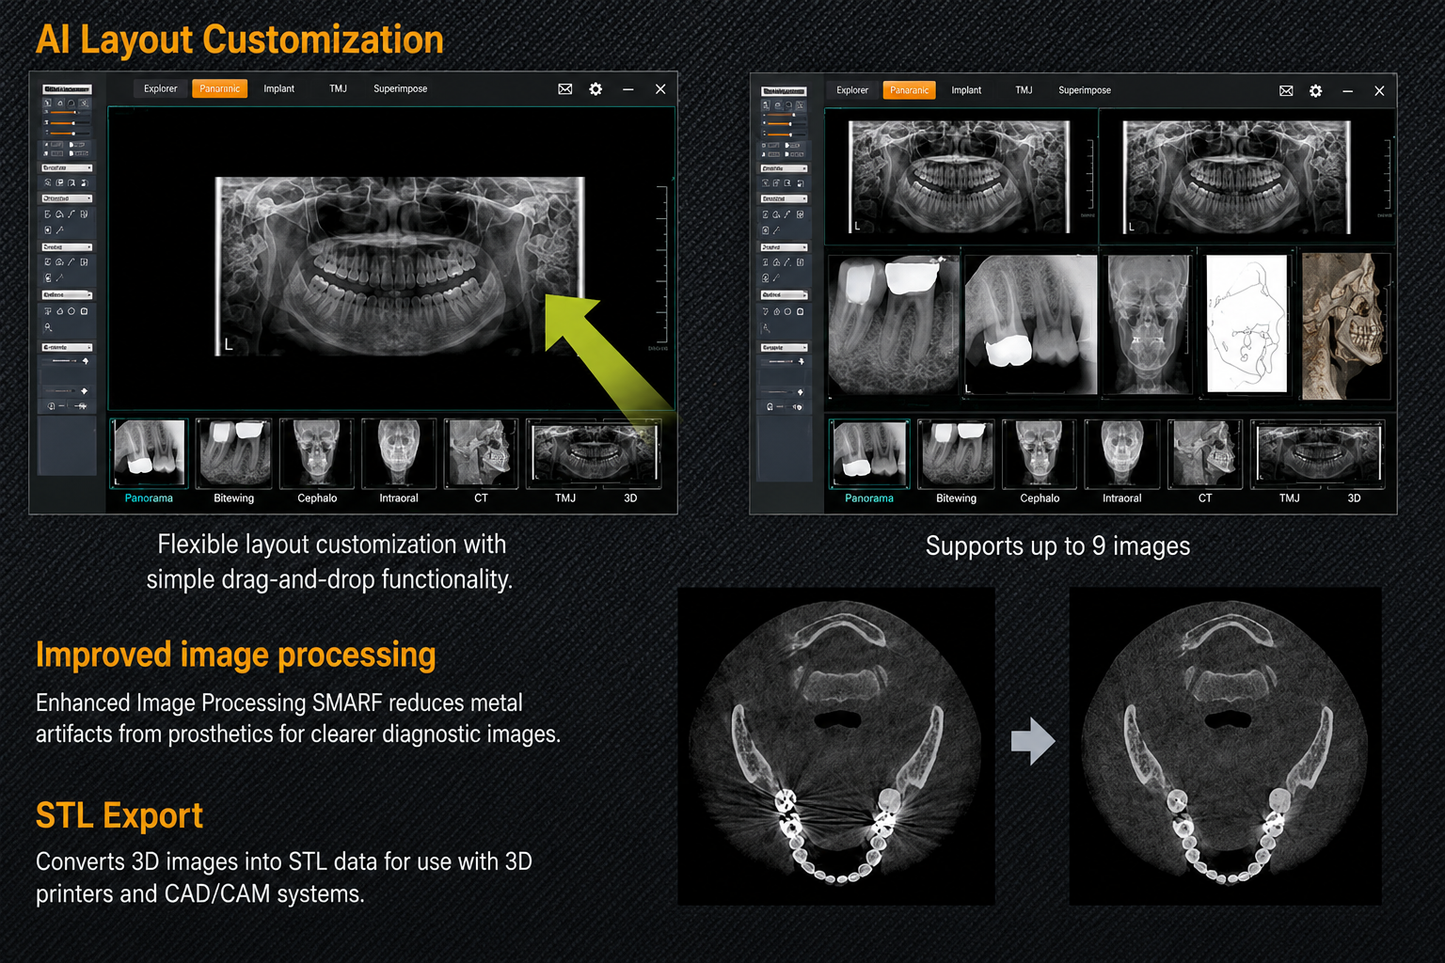Screen dimensions: 1445x963
Task: Open the mail icon in right window
Action: coord(1286,91)
